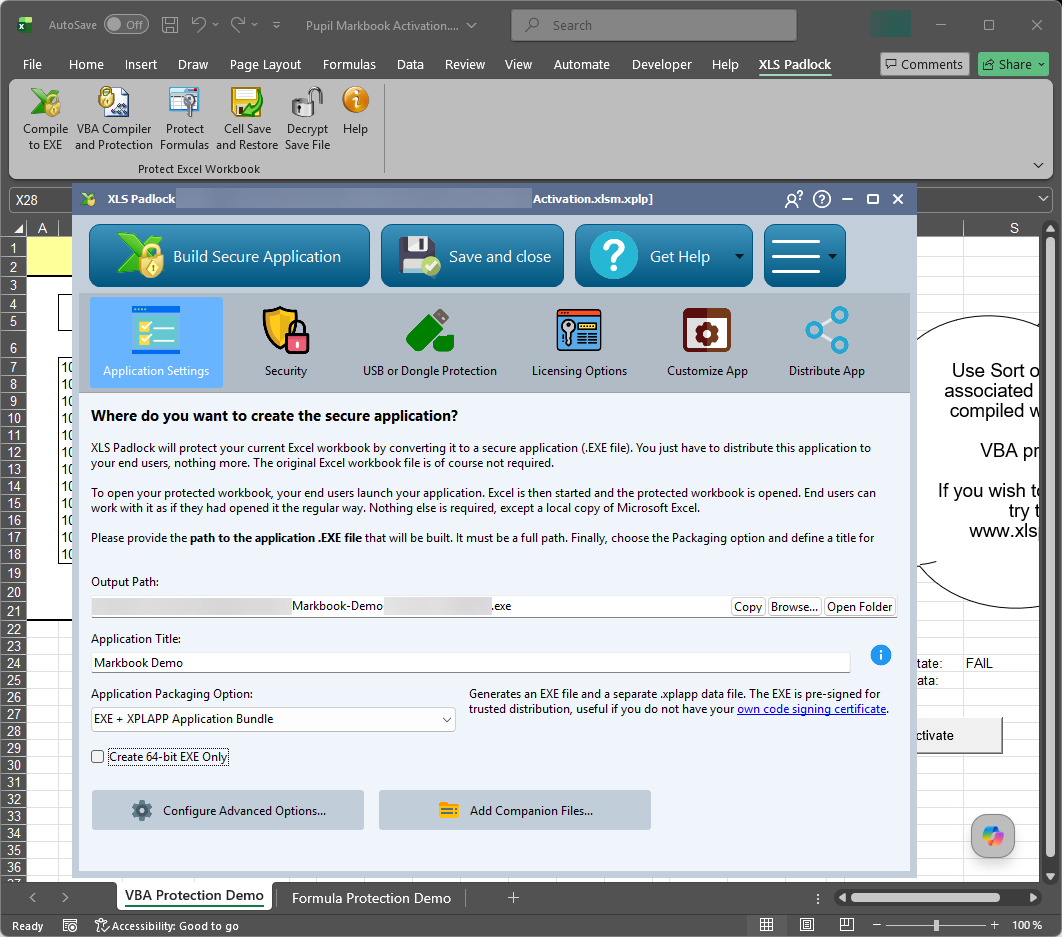Select the VBA Protection Demo sheet tab
The width and height of the screenshot is (1062, 937).
(x=194, y=896)
